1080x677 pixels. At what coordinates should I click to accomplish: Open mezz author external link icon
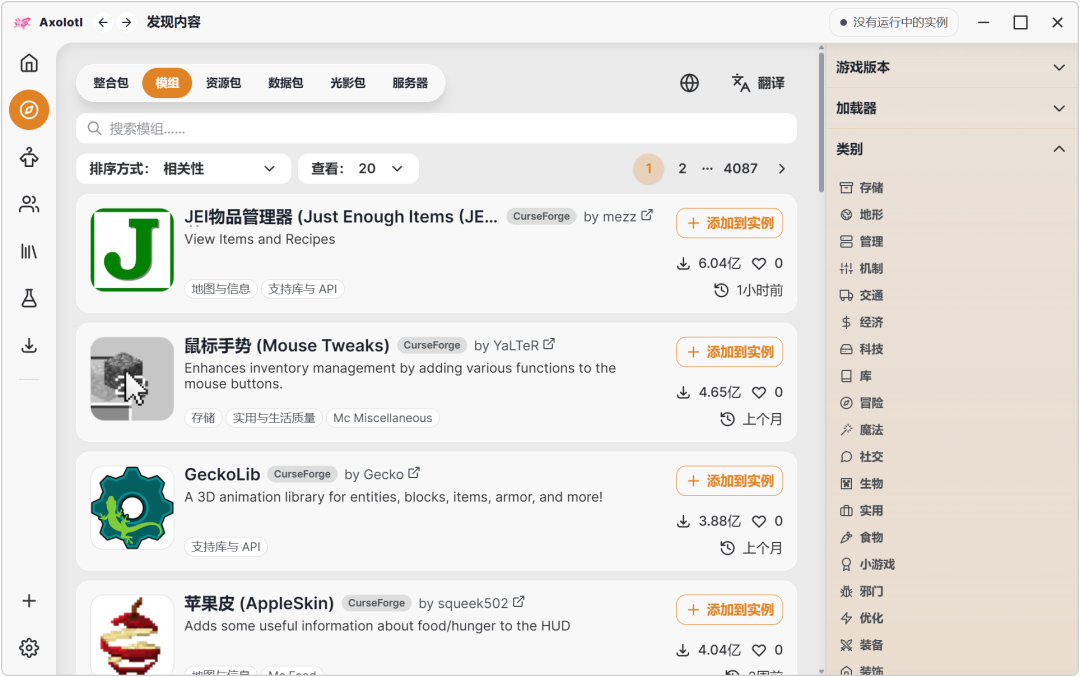point(647,215)
